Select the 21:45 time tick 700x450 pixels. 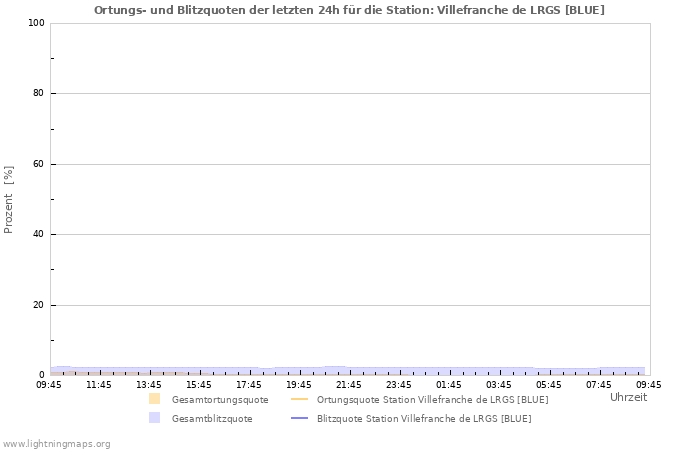coord(349,384)
